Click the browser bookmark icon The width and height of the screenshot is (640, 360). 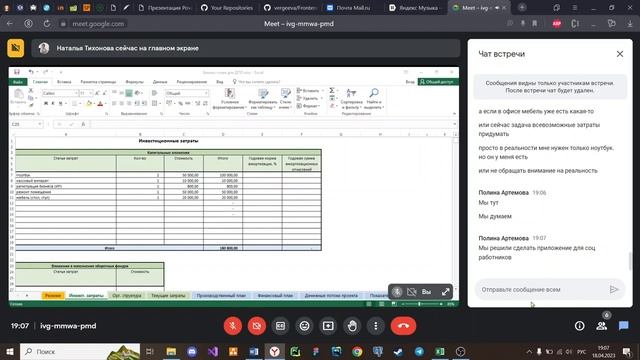coord(534,24)
